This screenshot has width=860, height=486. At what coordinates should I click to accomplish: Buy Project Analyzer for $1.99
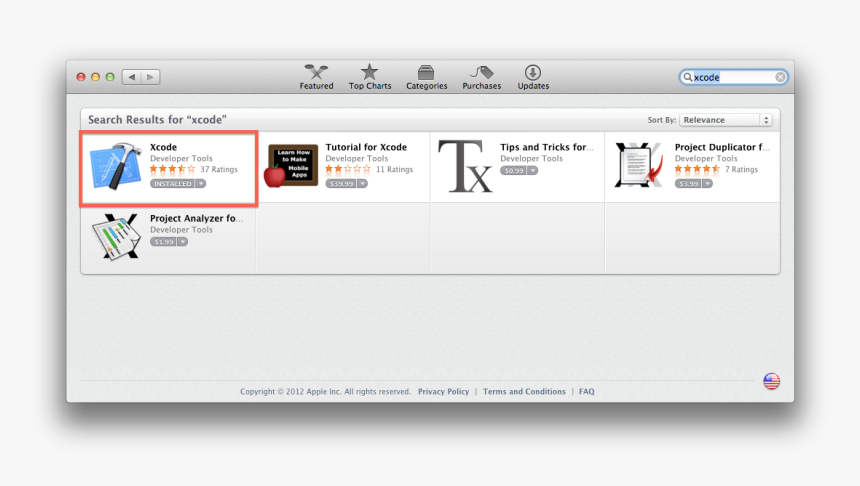163,242
